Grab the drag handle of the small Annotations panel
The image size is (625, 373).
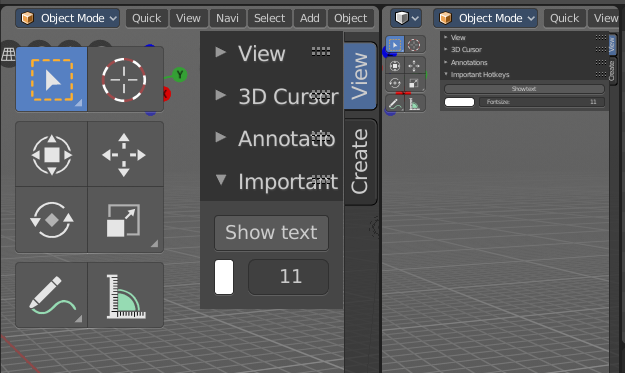(601, 63)
